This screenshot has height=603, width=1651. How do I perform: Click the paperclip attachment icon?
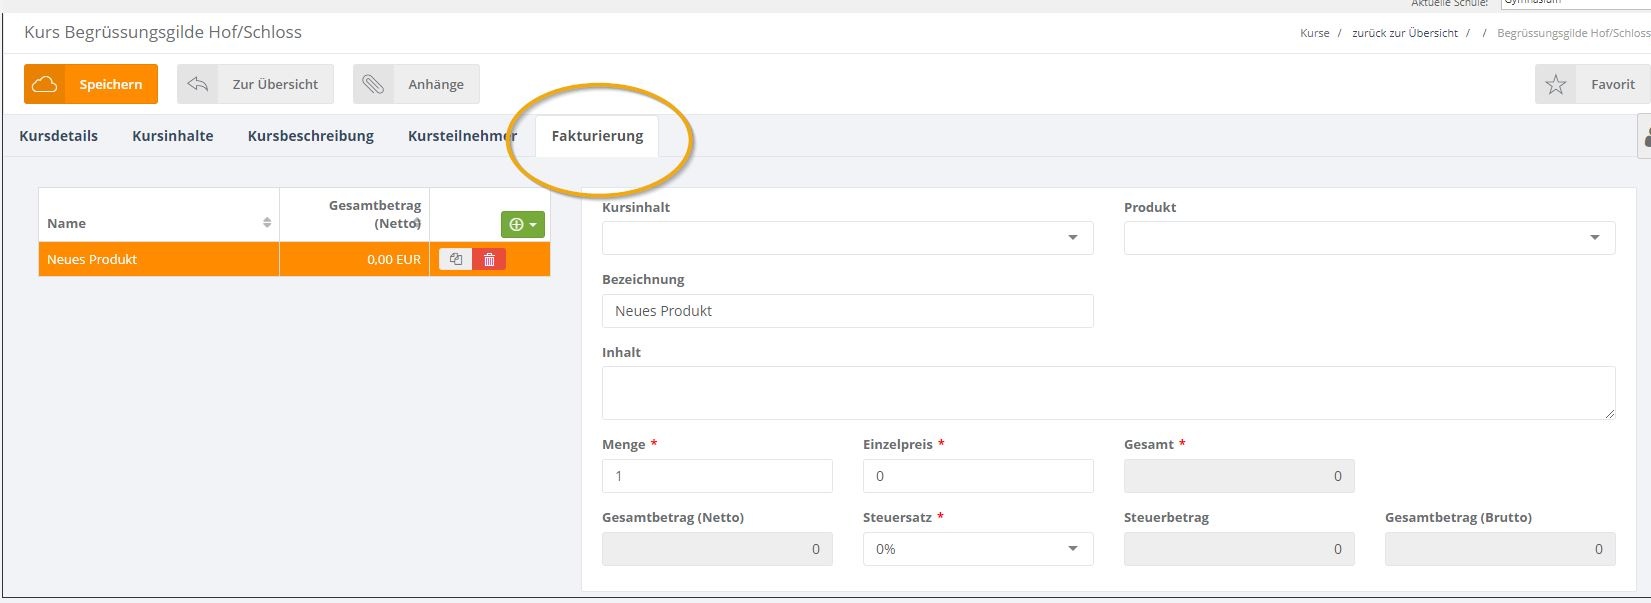(x=373, y=84)
